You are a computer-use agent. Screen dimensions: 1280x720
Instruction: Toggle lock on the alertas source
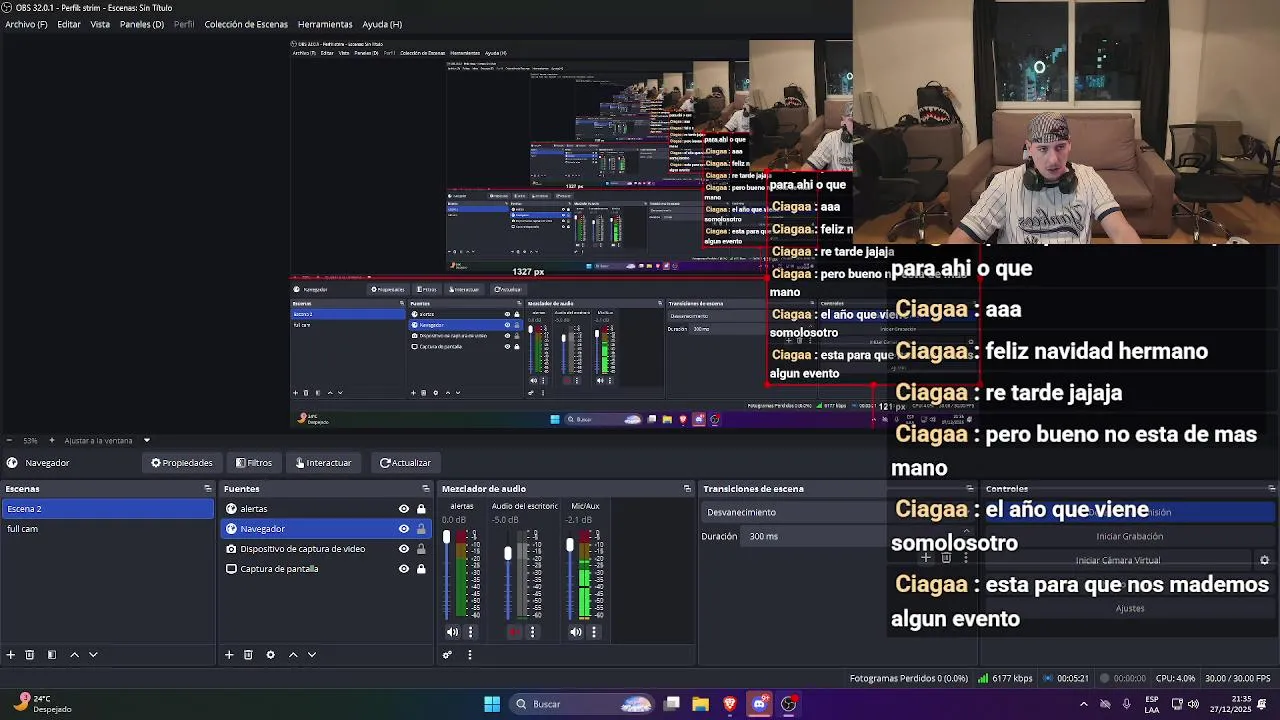[x=421, y=509]
